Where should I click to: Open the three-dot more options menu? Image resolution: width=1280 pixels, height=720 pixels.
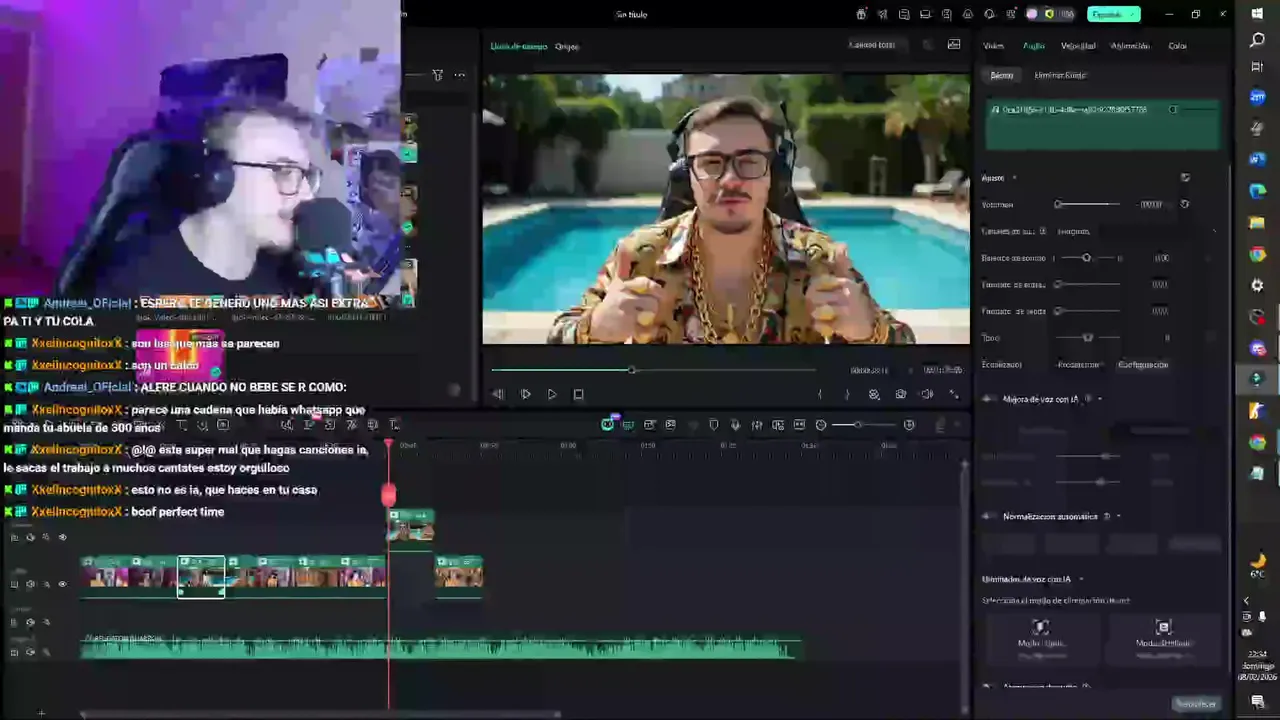point(459,75)
